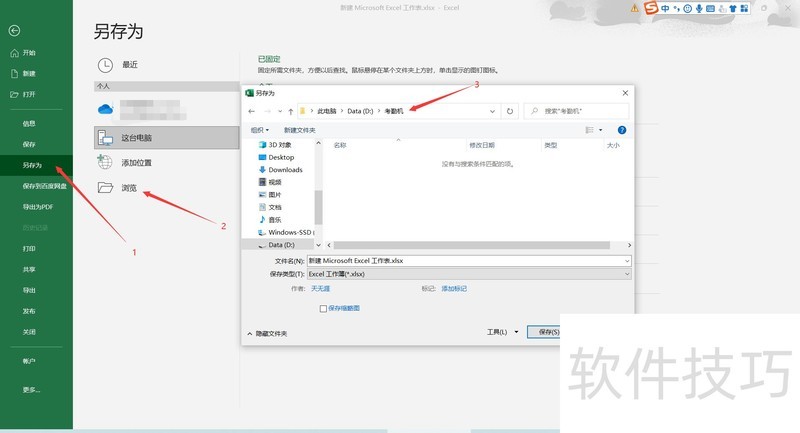Click Data (D:) in the address breadcrumb
The width and height of the screenshot is (800, 433).
point(360,111)
